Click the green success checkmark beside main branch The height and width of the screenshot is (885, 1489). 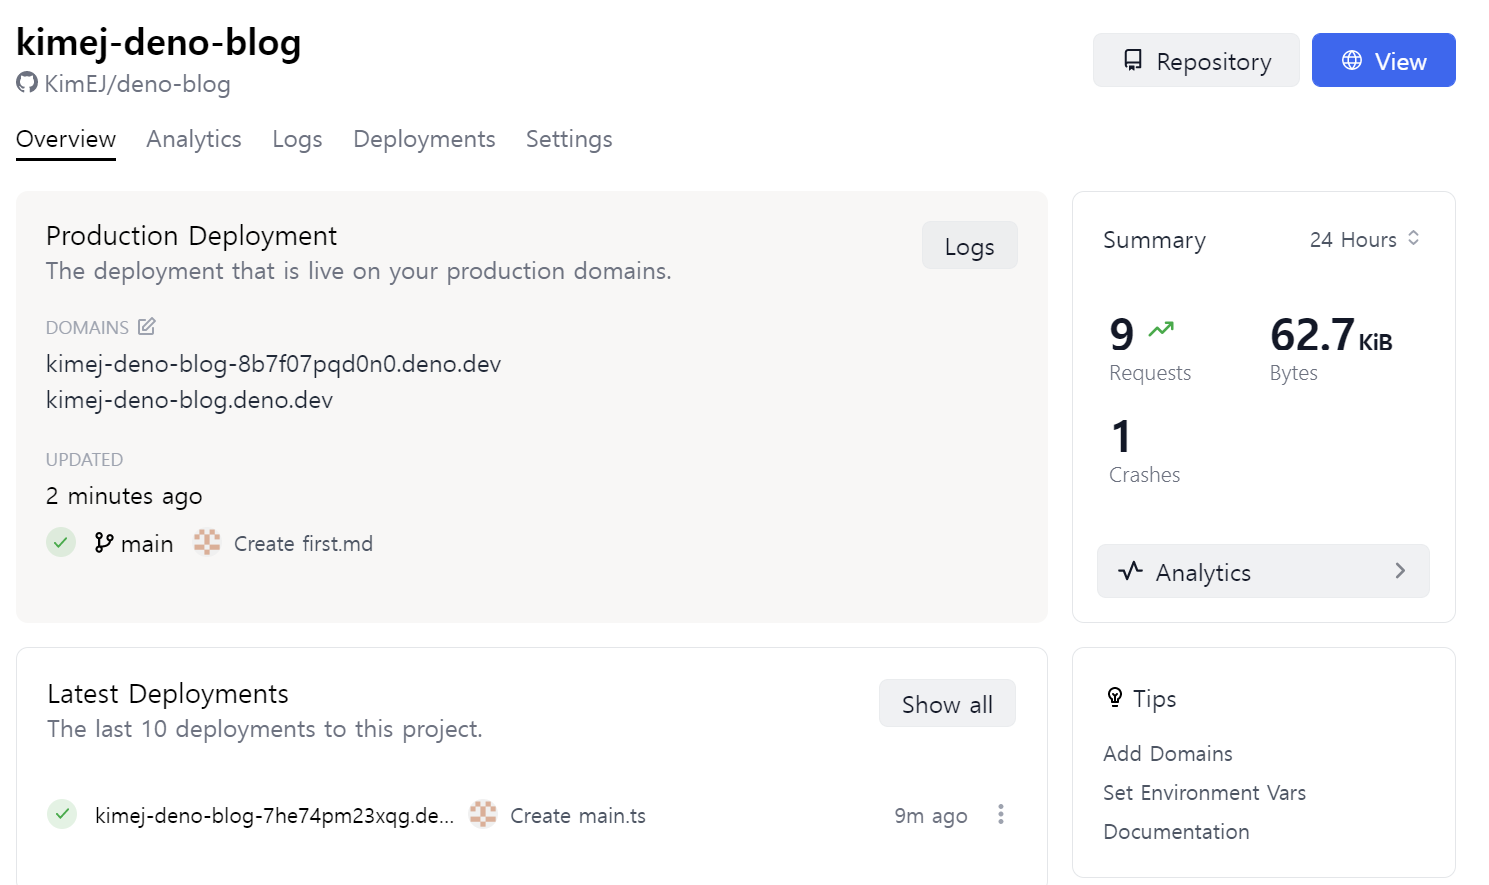[61, 543]
